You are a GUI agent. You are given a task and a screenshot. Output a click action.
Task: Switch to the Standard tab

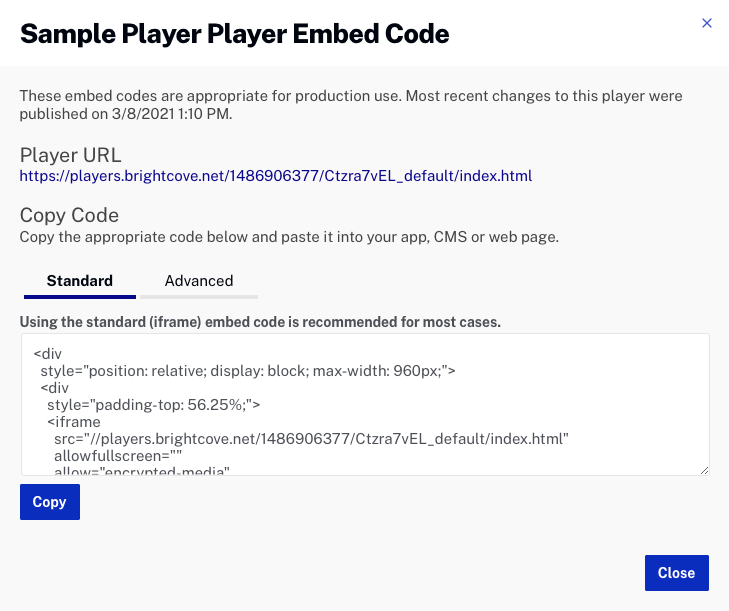click(80, 281)
